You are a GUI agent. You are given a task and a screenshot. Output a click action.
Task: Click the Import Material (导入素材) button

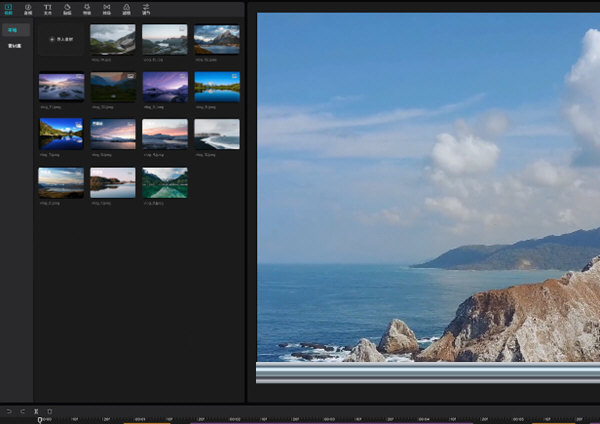click(61, 39)
